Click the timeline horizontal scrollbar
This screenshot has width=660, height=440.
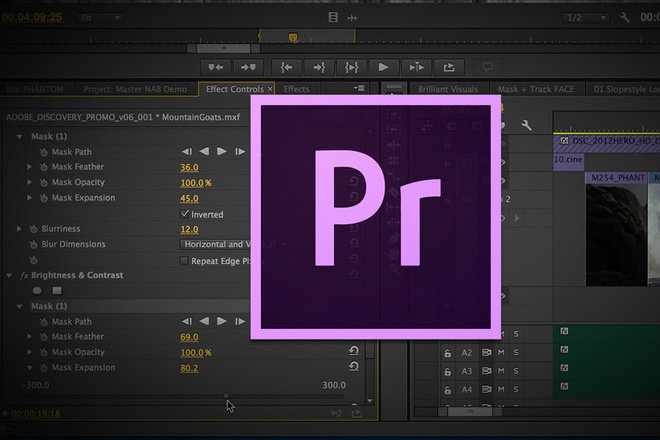(x=470, y=411)
